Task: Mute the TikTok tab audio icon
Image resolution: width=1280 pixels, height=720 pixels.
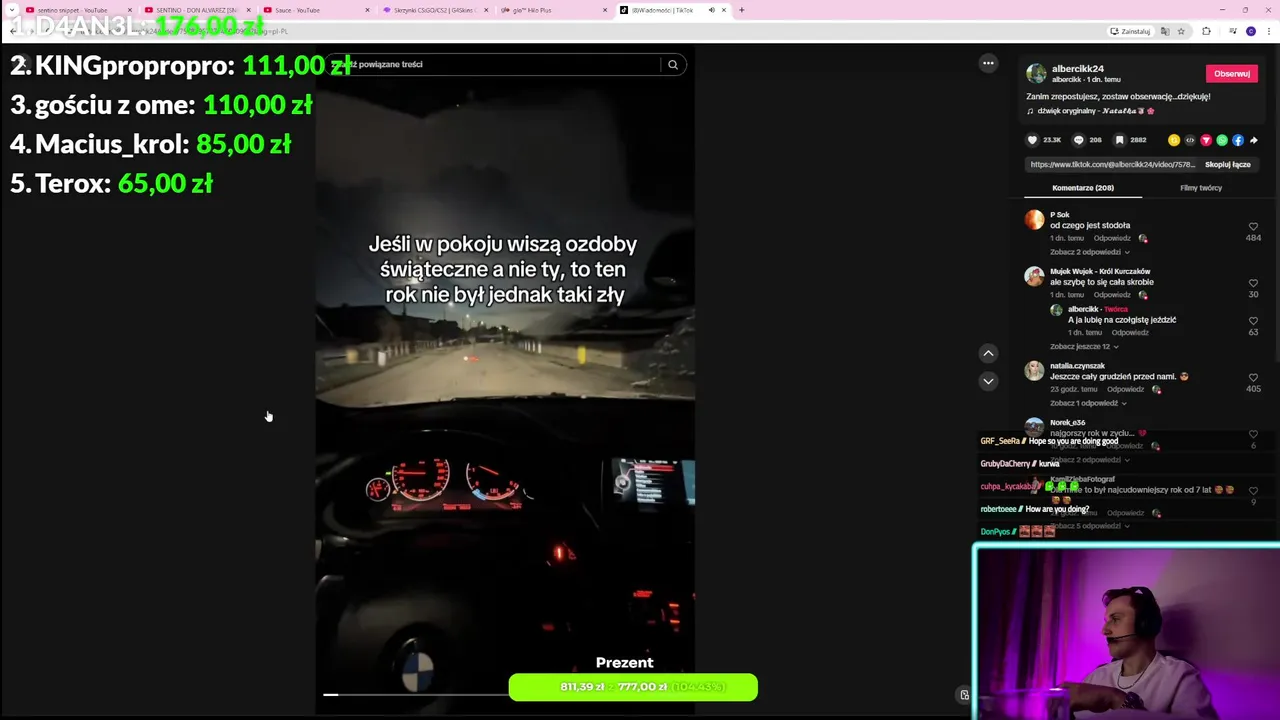Action: [711, 10]
